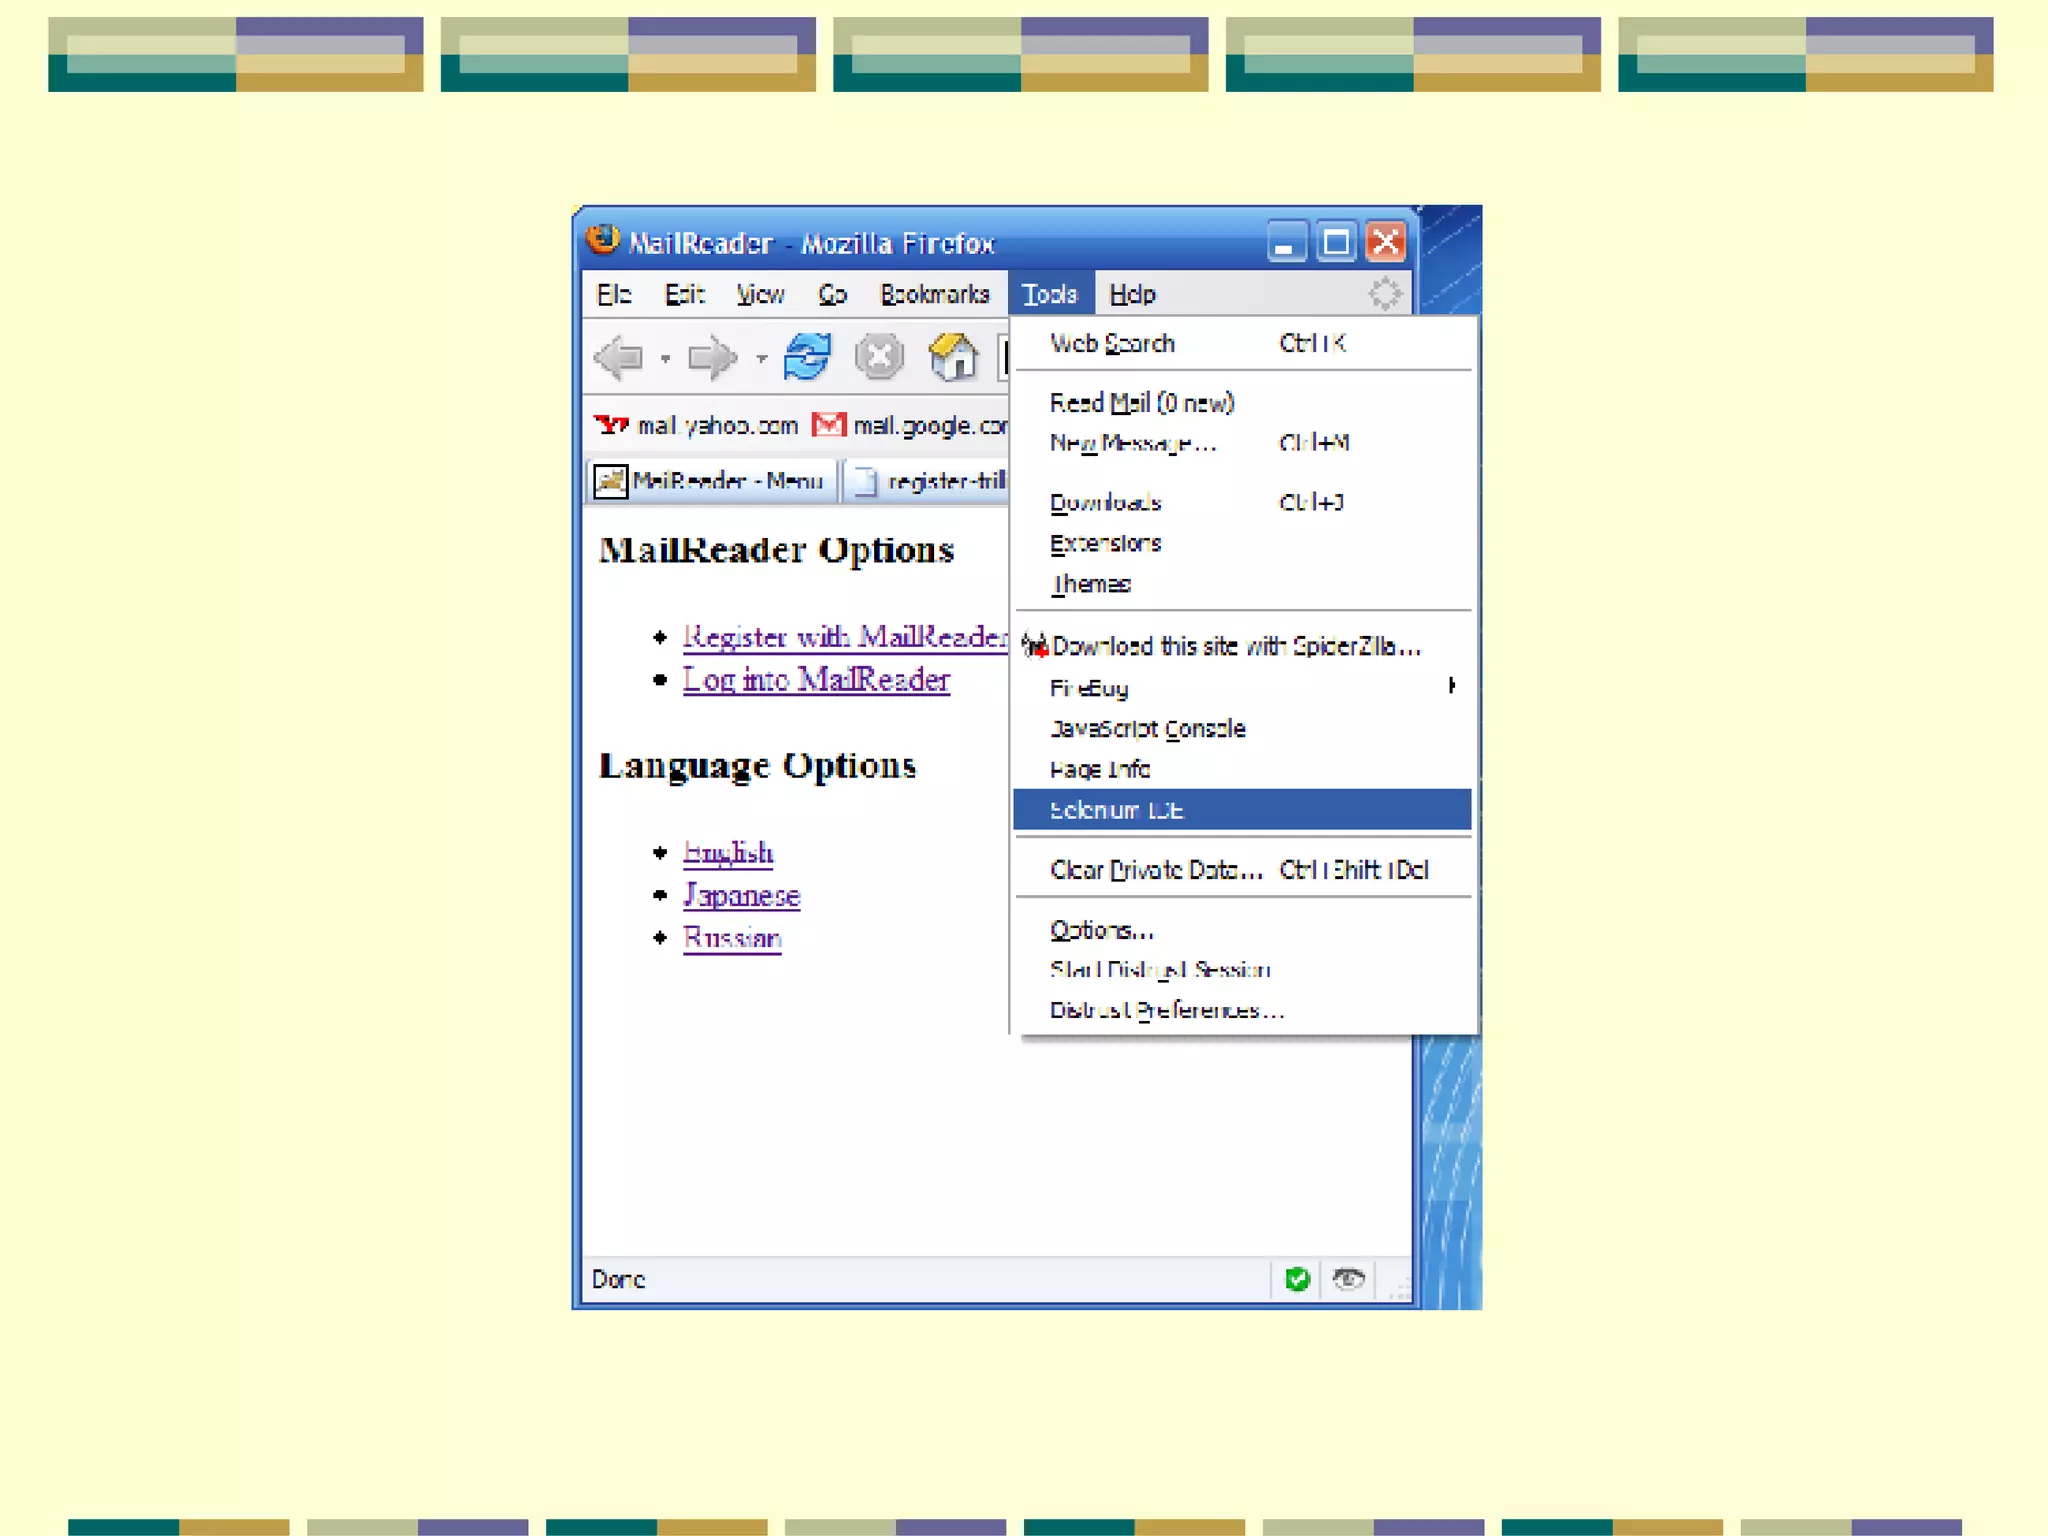Click the Forward arrow toolbar icon

point(712,357)
